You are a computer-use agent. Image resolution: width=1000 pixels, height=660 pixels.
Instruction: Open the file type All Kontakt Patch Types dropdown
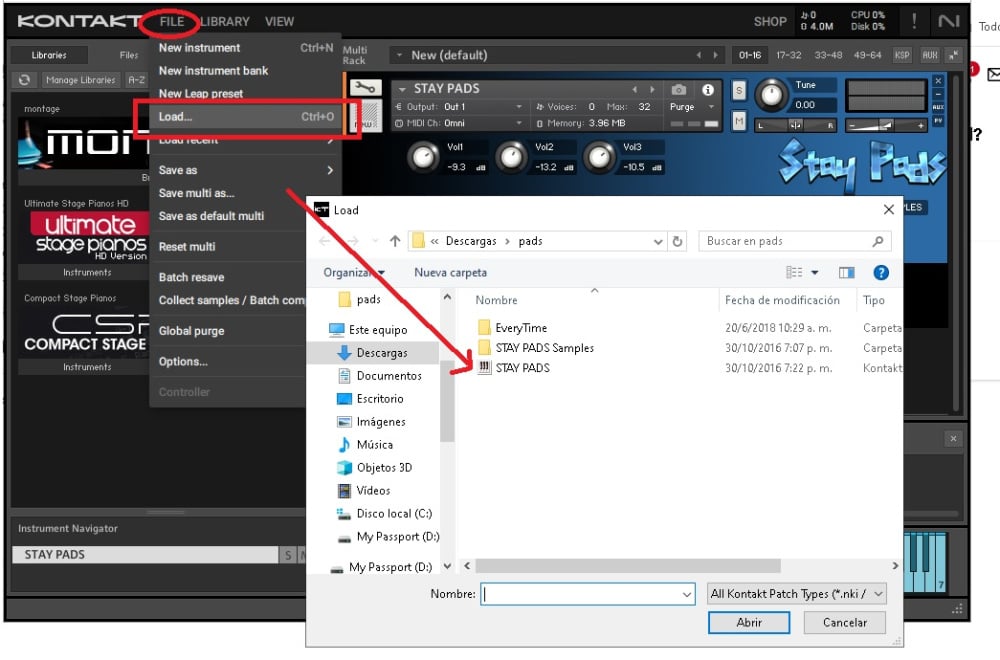coord(797,594)
